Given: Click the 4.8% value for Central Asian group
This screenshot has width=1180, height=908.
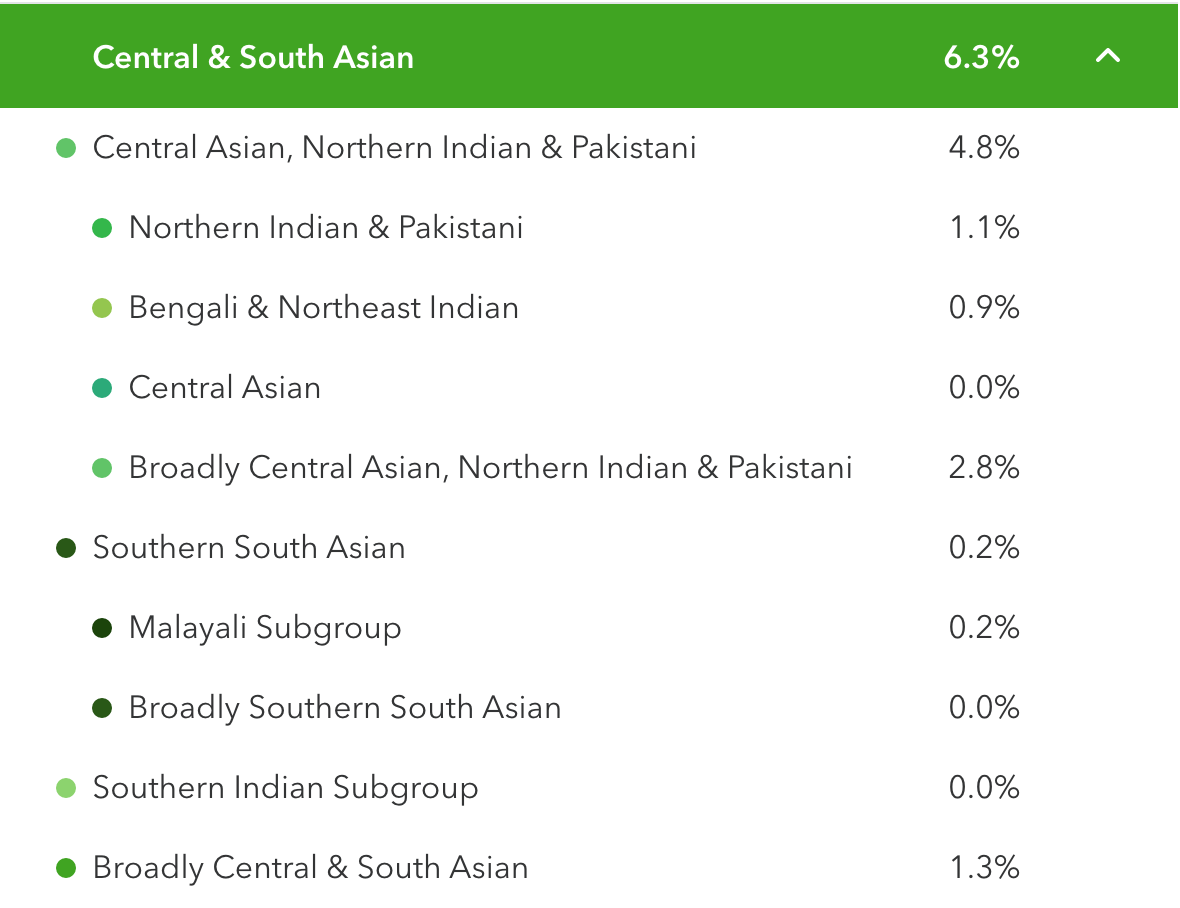Looking at the screenshot, I should tap(984, 147).
